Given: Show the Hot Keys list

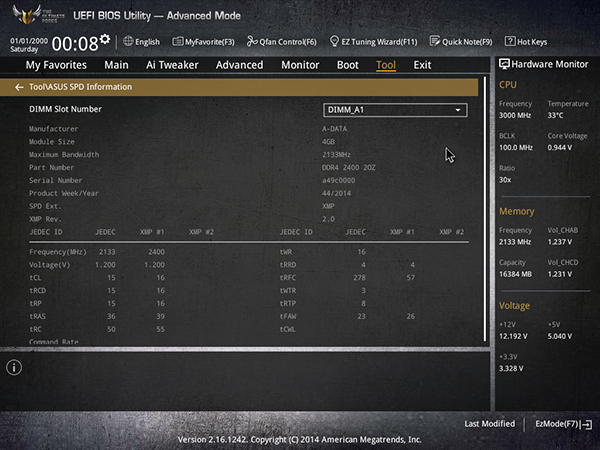Looking at the screenshot, I should (x=526, y=41).
